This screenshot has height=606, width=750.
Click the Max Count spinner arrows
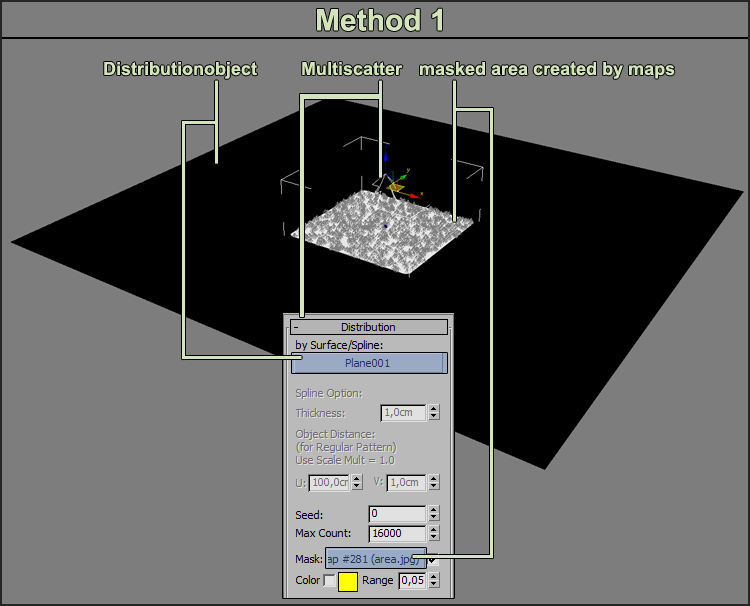433,534
